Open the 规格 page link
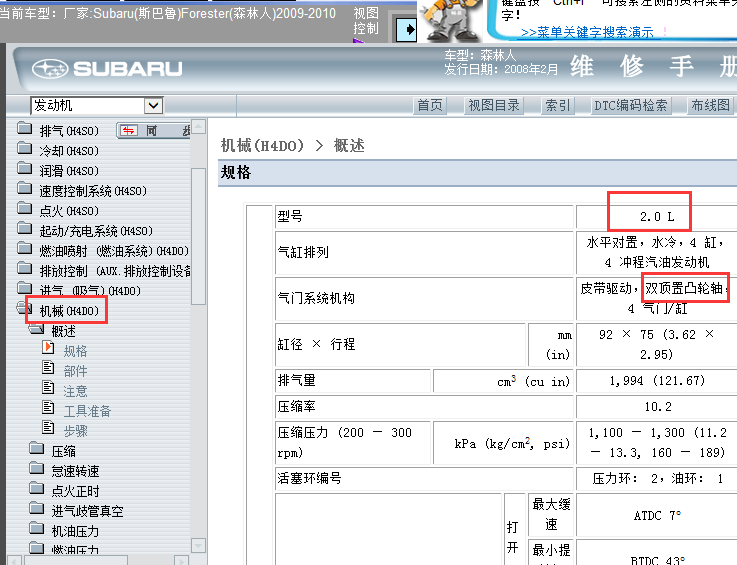Screen dimensions: 737x565 75,351
